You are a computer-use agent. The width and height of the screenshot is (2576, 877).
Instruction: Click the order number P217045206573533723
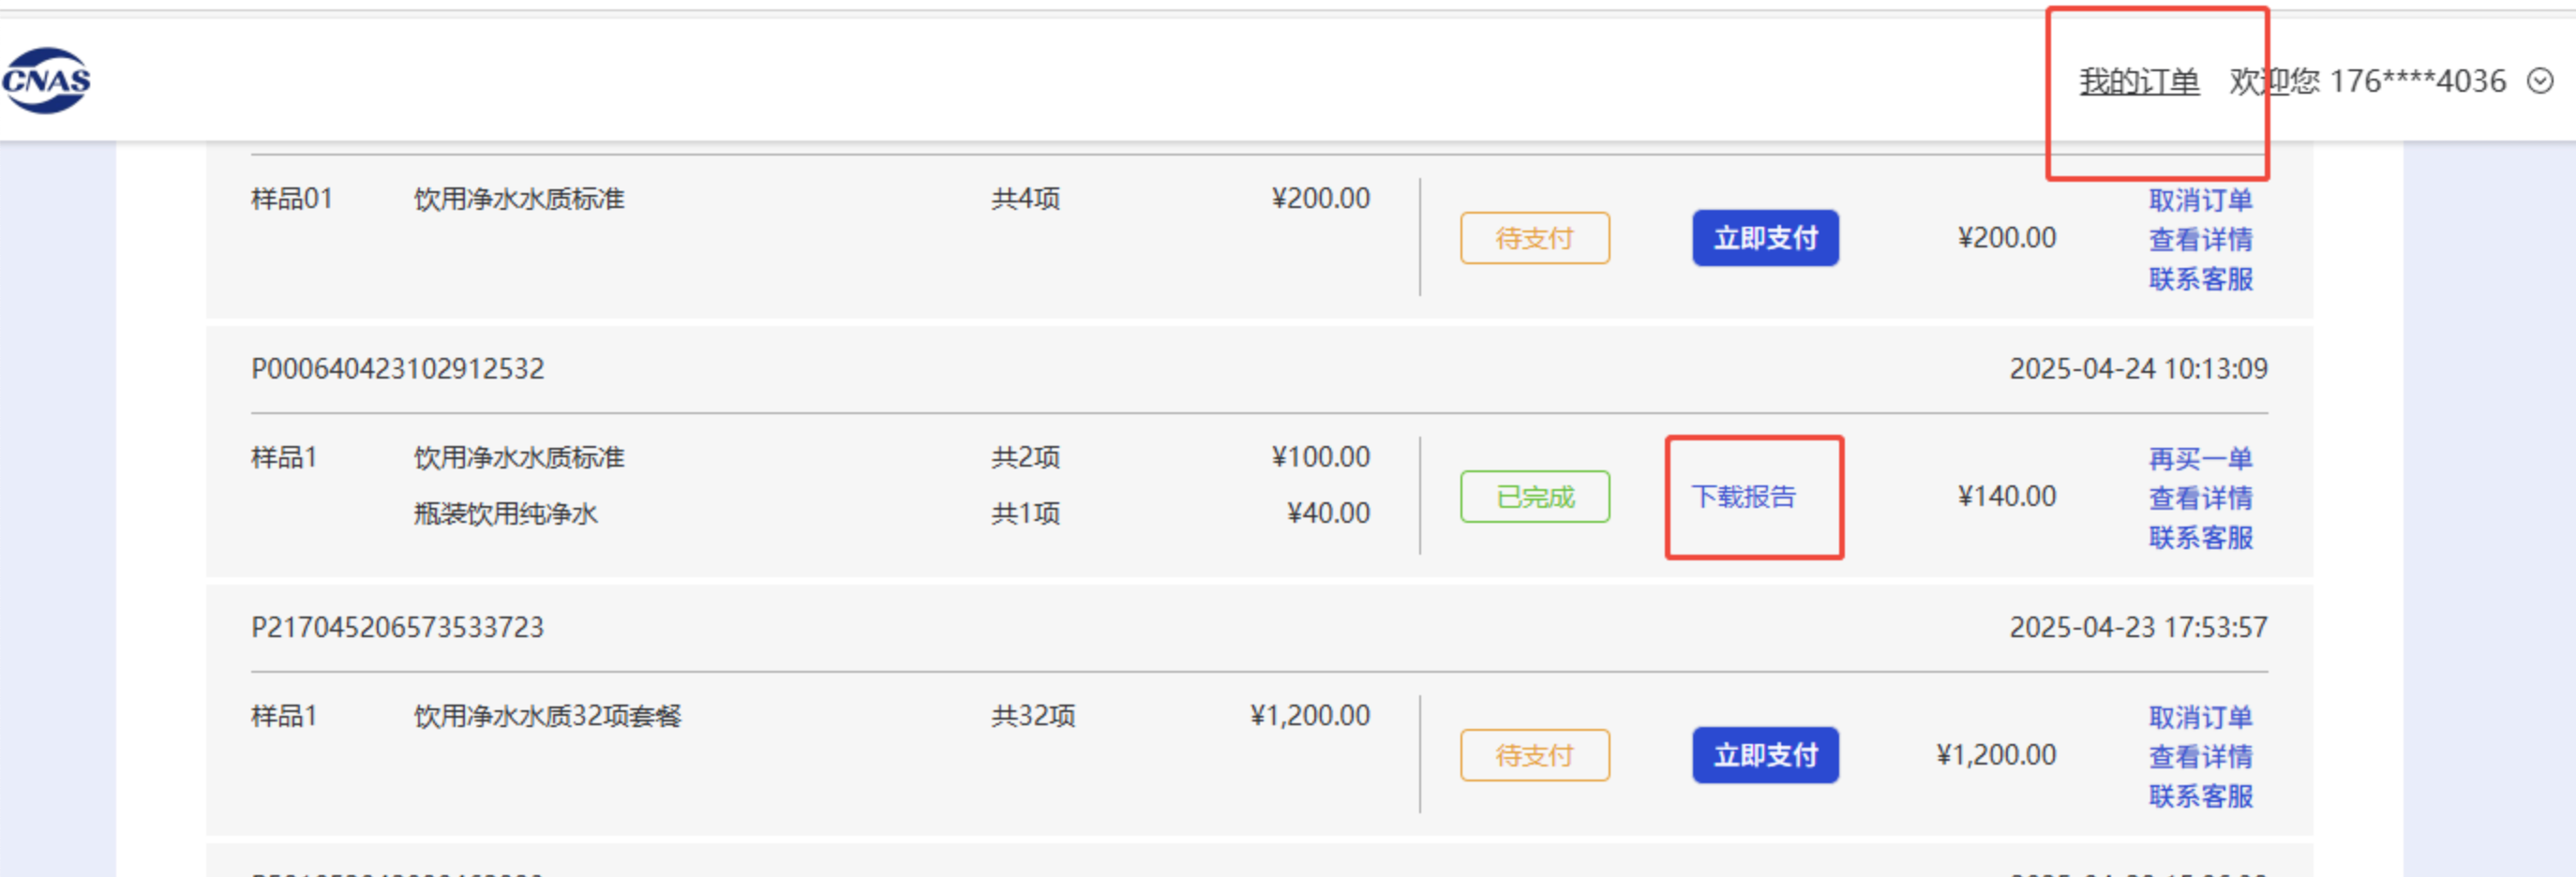click(397, 627)
